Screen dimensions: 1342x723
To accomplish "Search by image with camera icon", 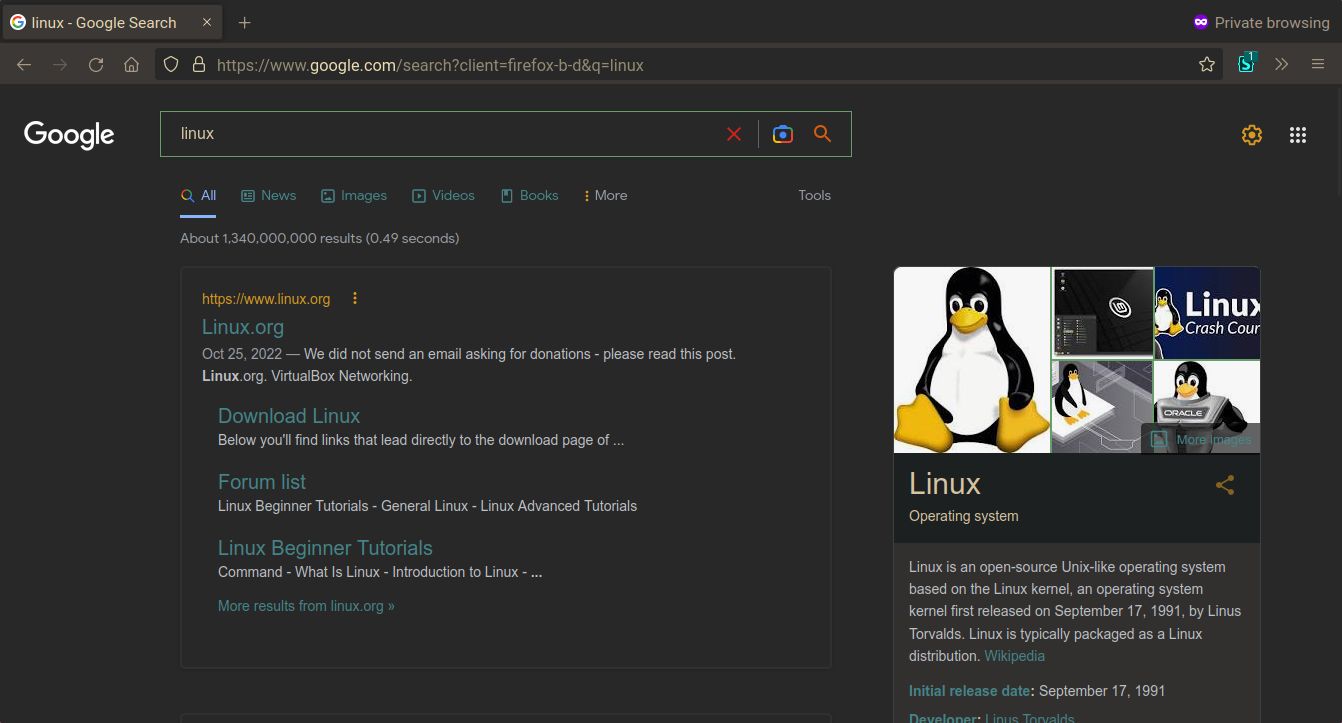I will click(783, 134).
